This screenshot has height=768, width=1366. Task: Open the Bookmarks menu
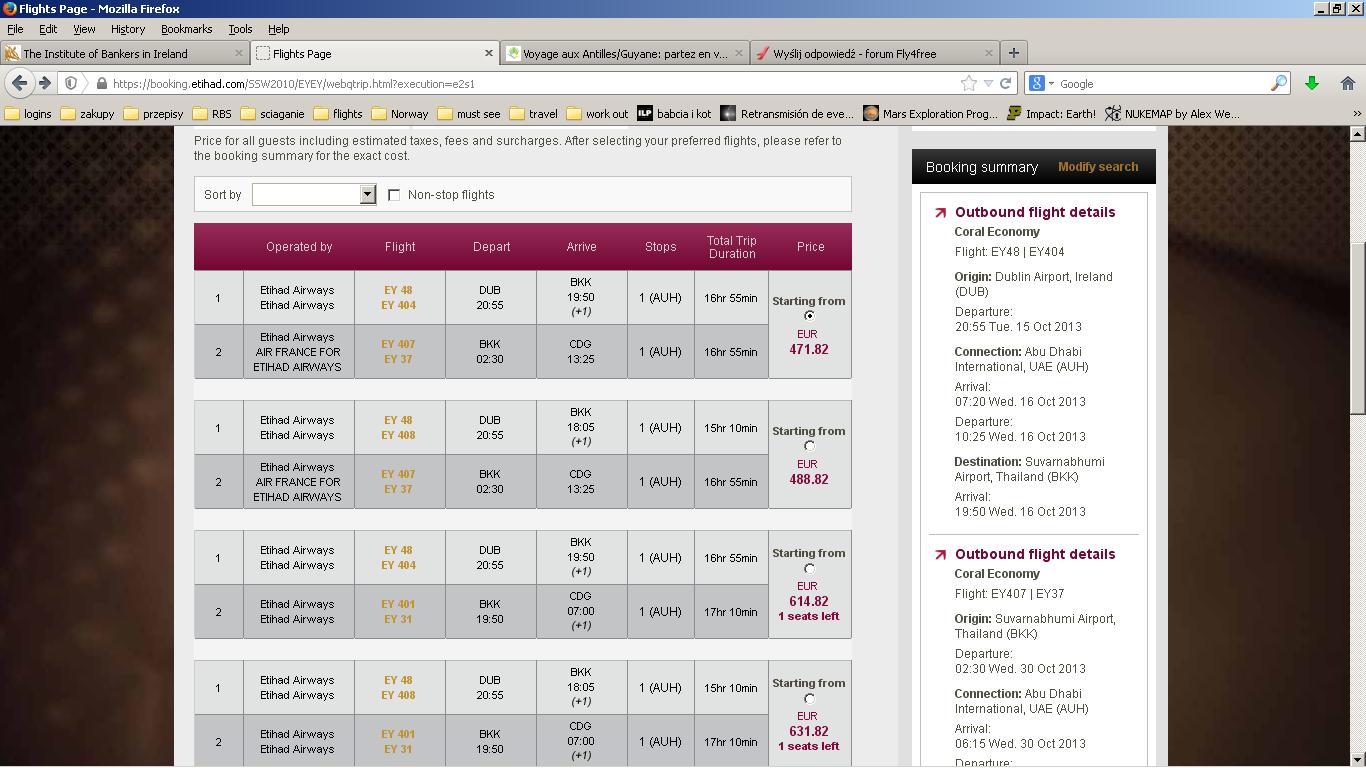pos(186,29)
